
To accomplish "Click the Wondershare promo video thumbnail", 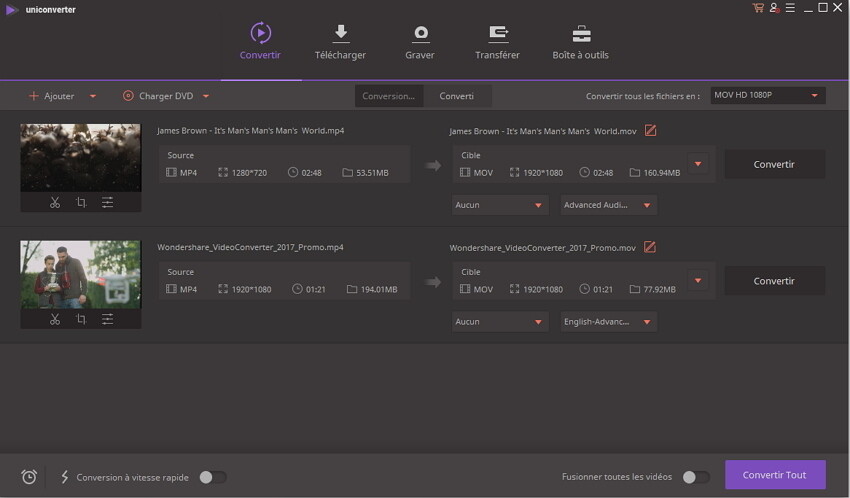I will (x=81, y=274).
